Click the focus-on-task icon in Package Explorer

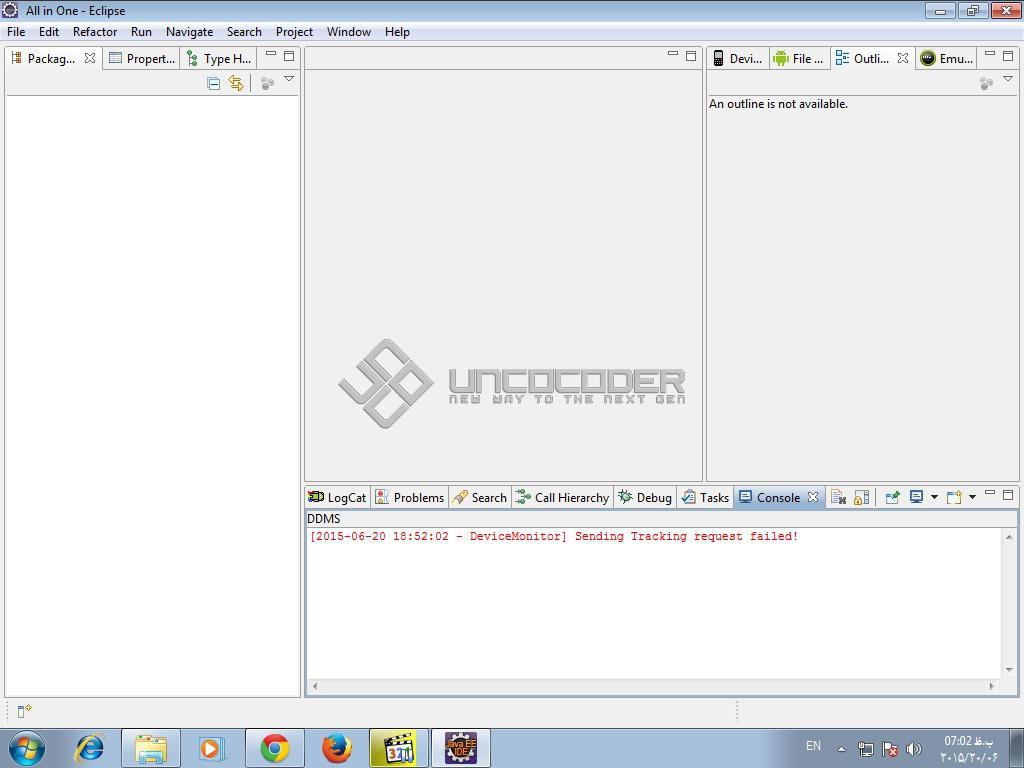(x=267, y=84)
